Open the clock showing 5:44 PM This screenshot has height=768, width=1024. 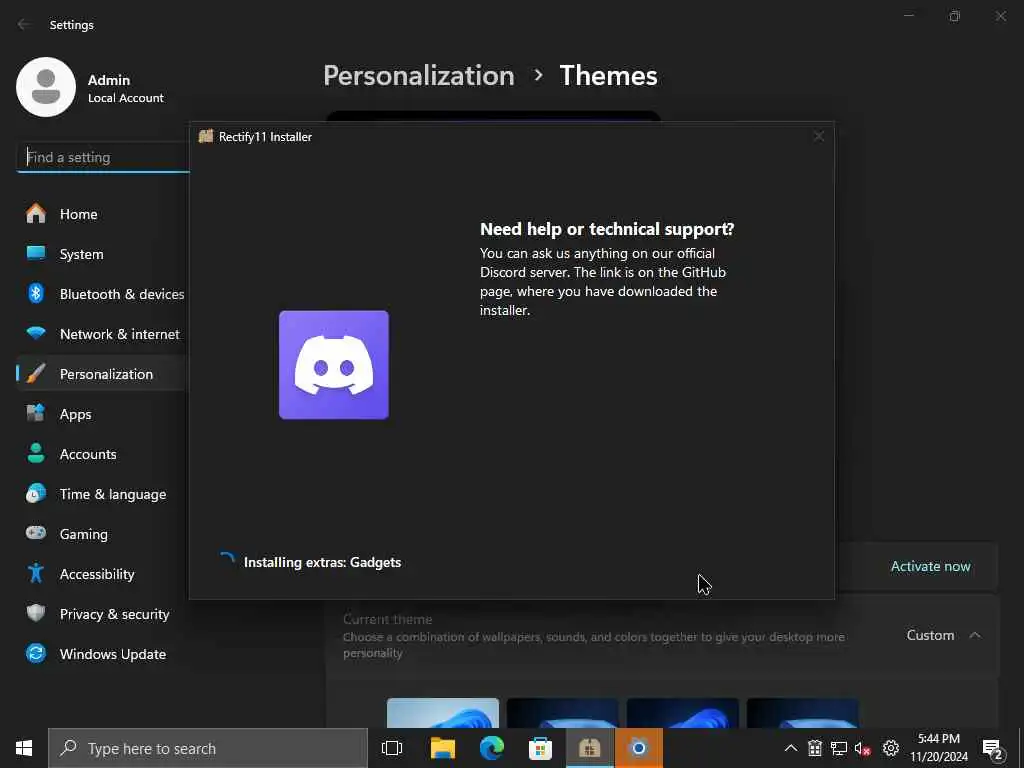pos(938,748)
